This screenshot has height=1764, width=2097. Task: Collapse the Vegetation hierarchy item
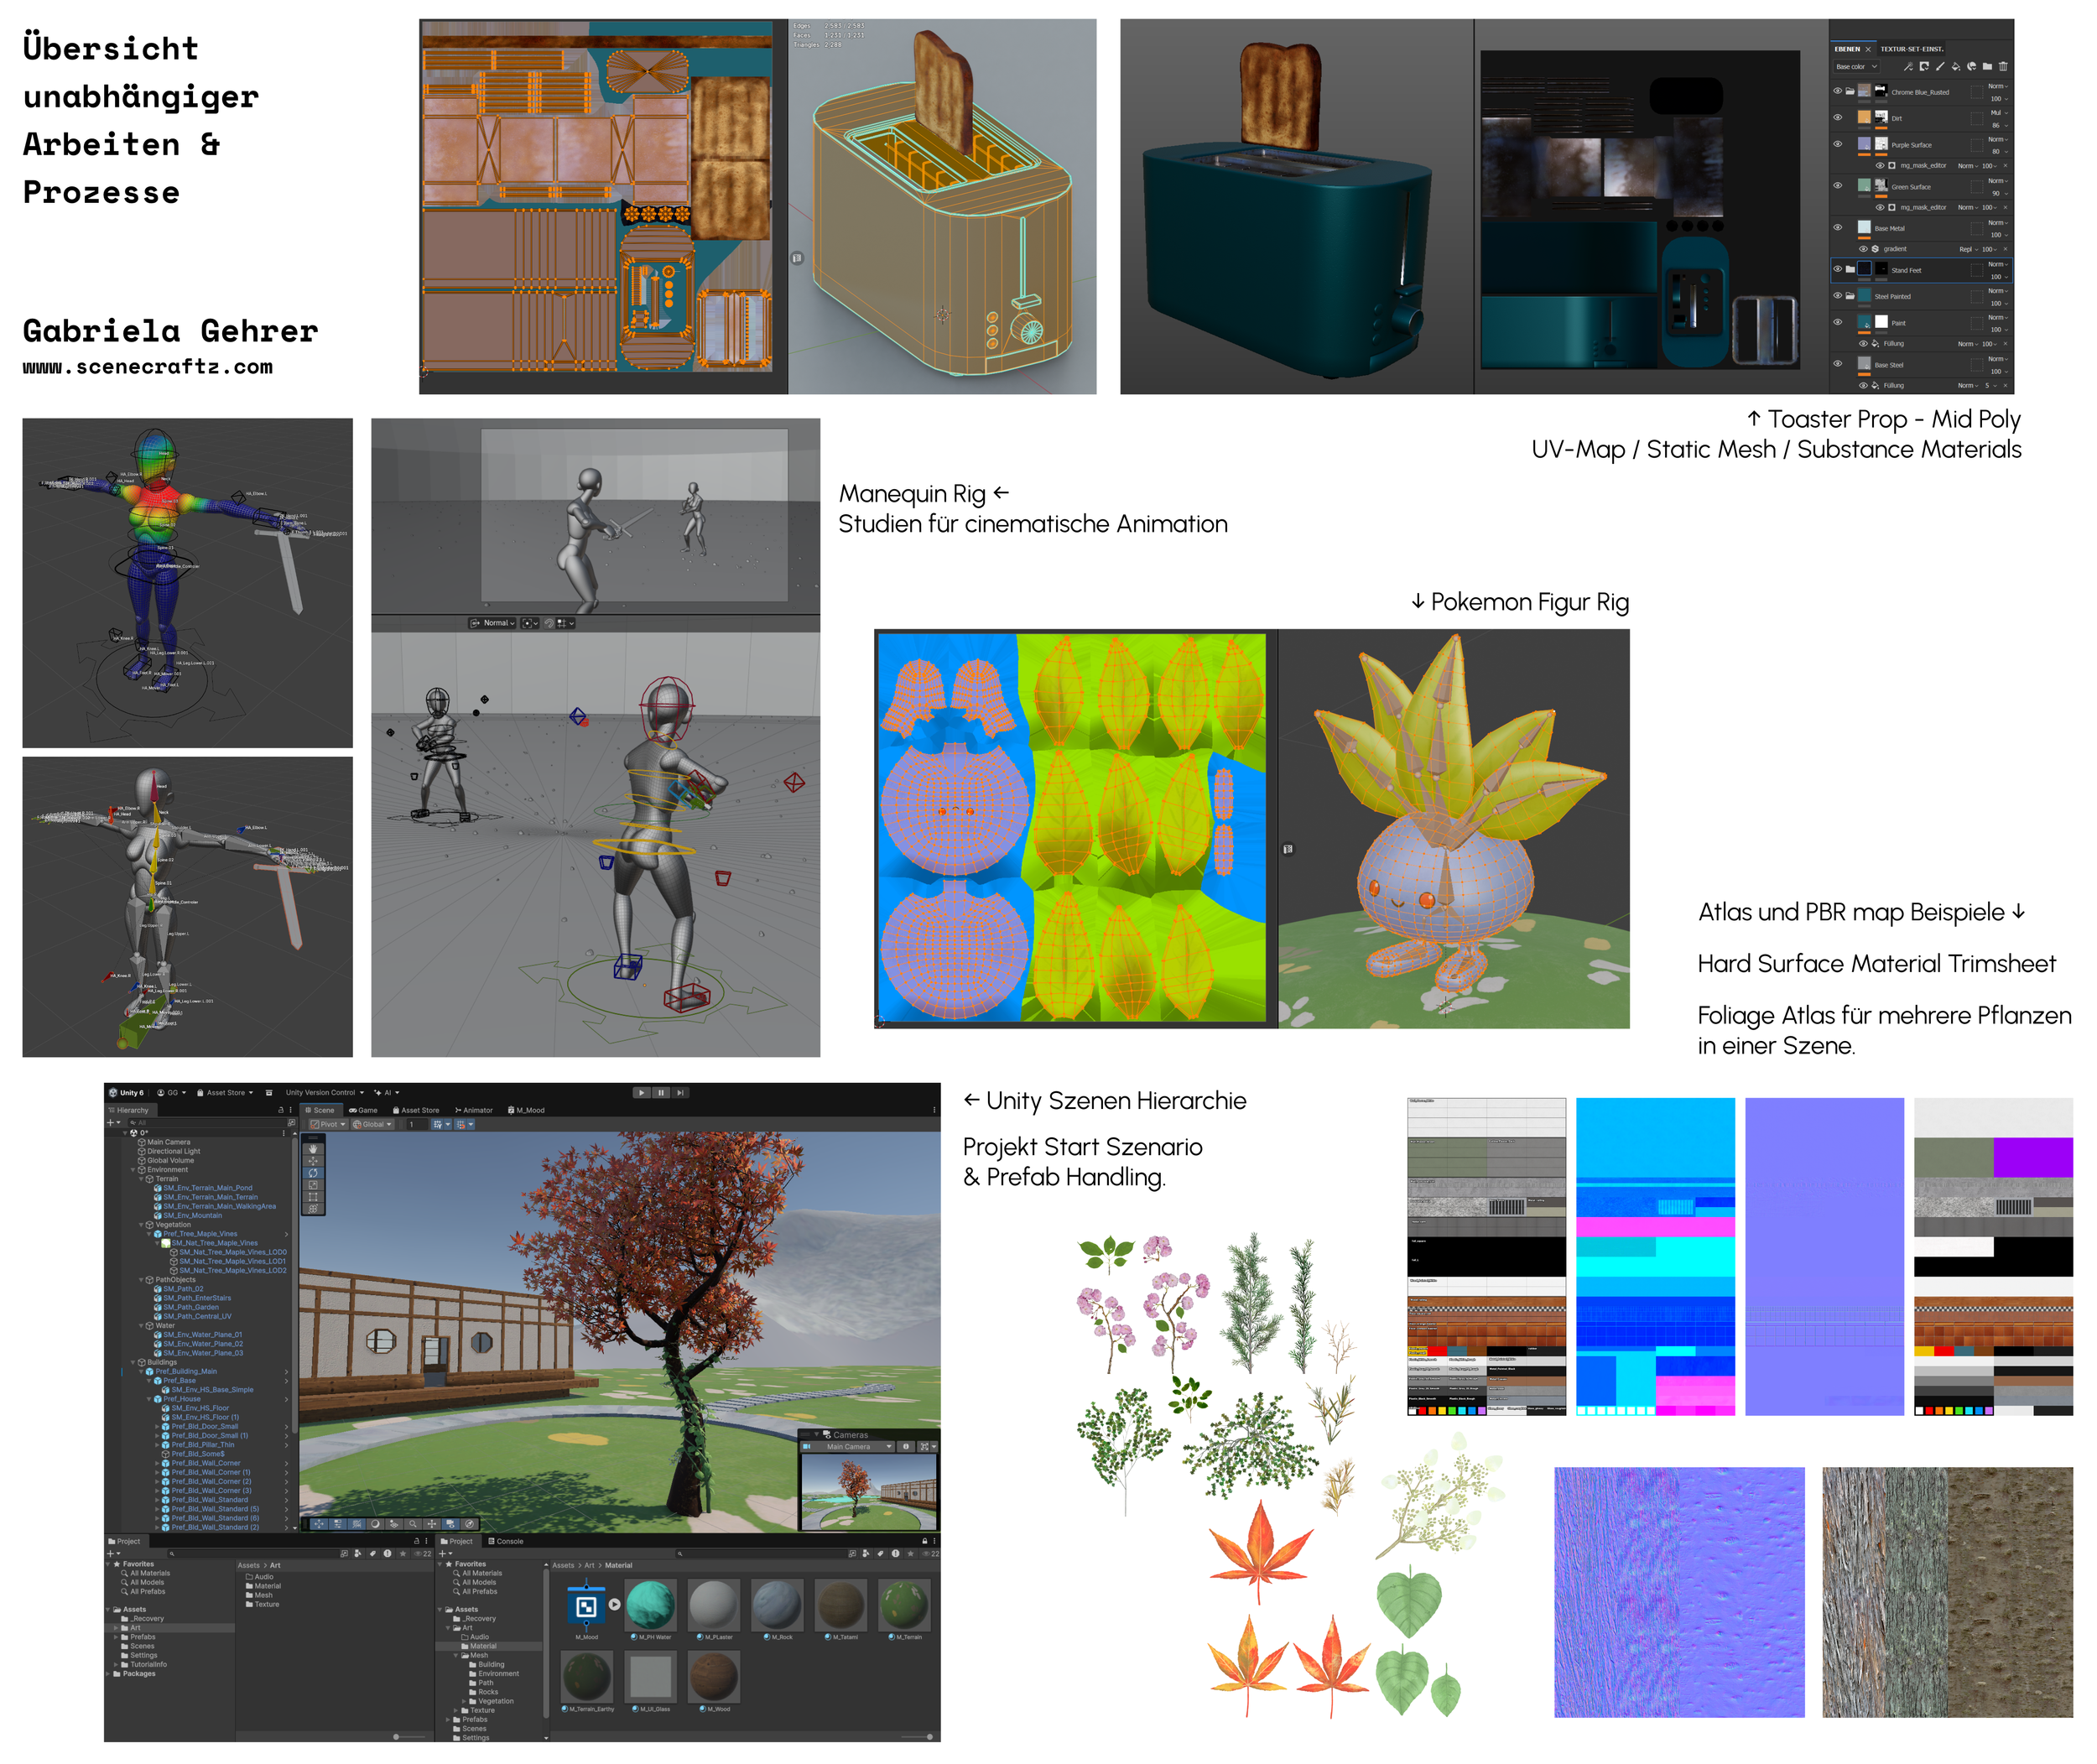141,1225
